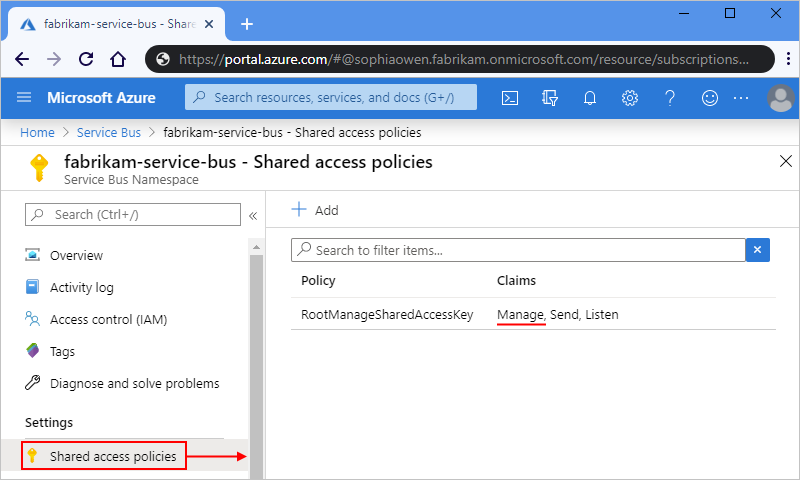
Task: Clear the policy filter search box
Action: (x=758, y=250)
